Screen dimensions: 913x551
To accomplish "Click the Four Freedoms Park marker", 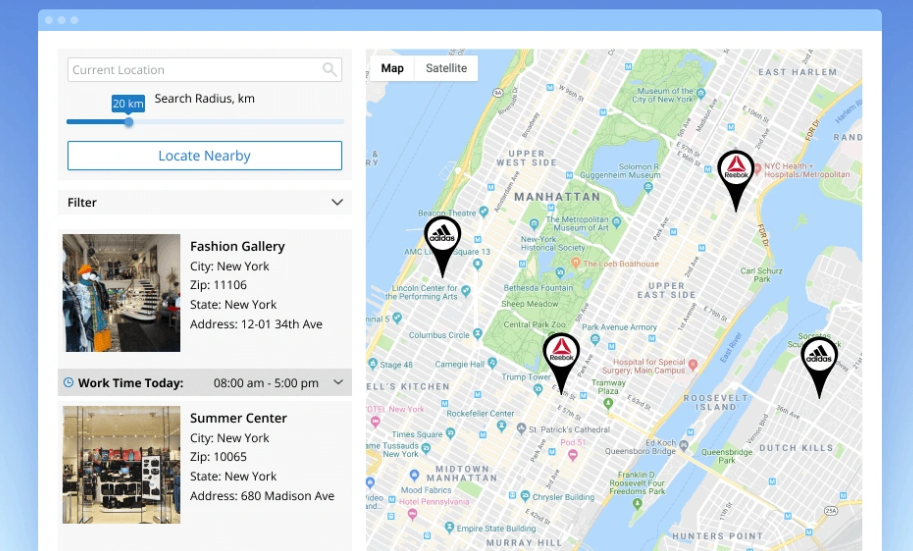I will point(637,504).
